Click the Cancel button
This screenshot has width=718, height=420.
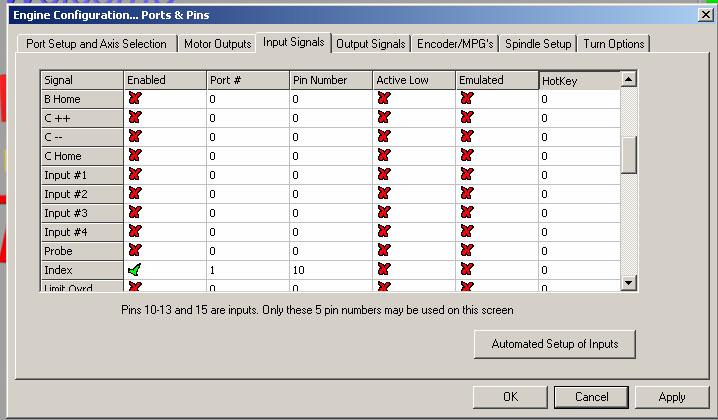click(591, 397)
